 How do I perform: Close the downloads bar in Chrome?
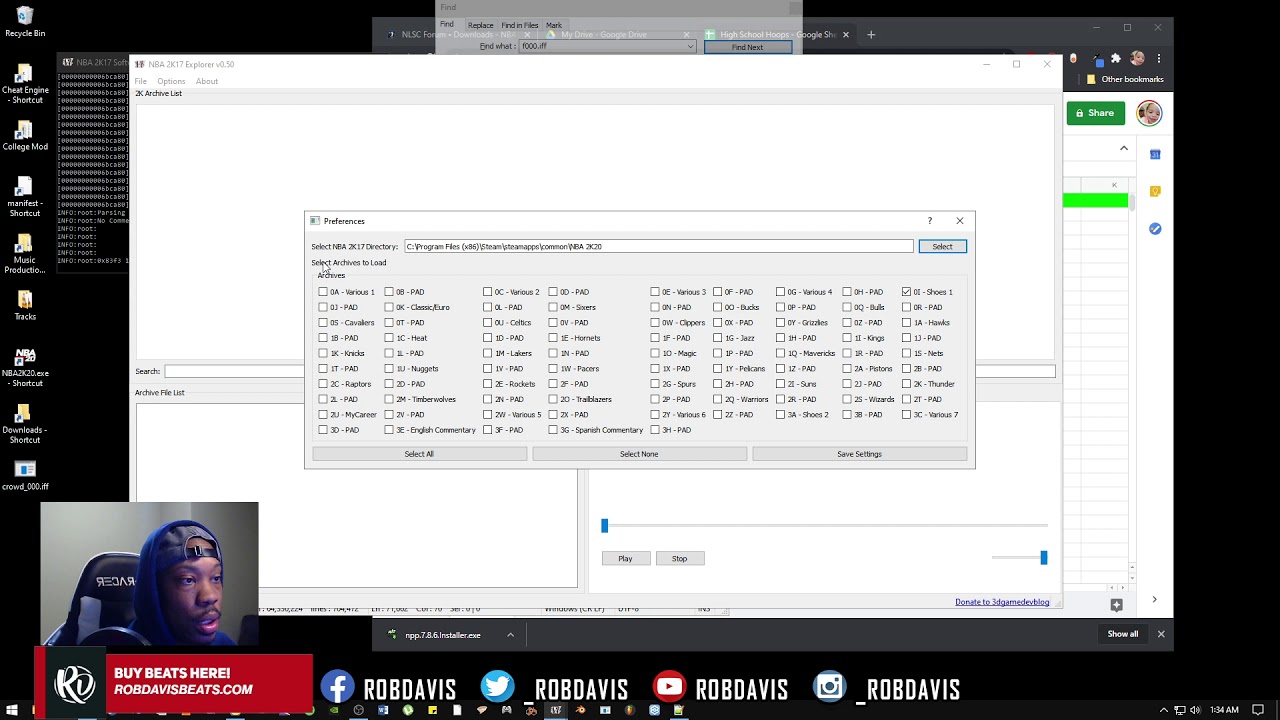click(x=1161, y=634)
